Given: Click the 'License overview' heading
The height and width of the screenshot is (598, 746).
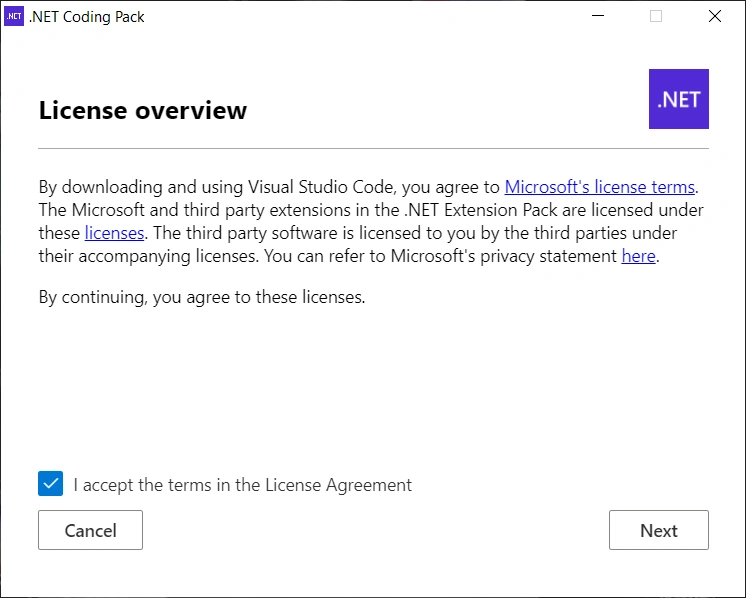Looking at the screenshot, I should pyautogui.click(x=143, y=110).
